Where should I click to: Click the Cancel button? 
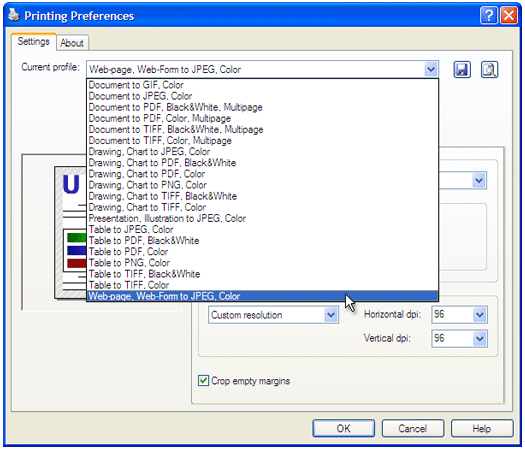click(x=412, y=428)
